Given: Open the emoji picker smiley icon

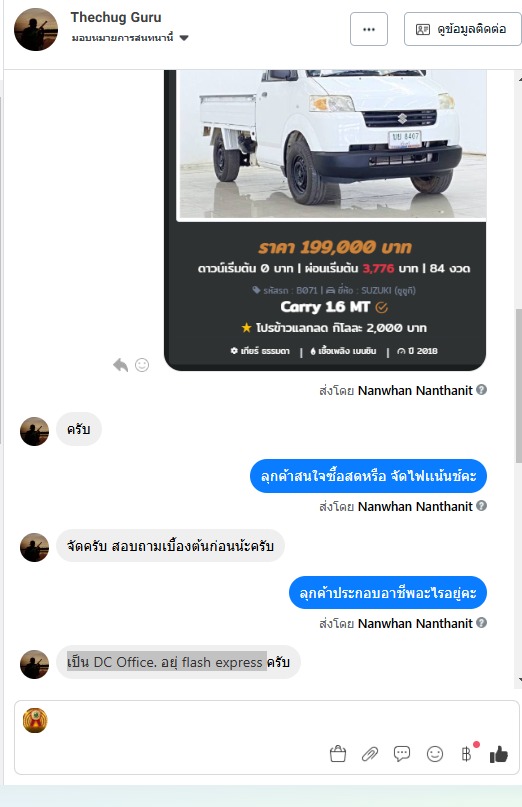Looking at the screenshot, I should 435,755.
